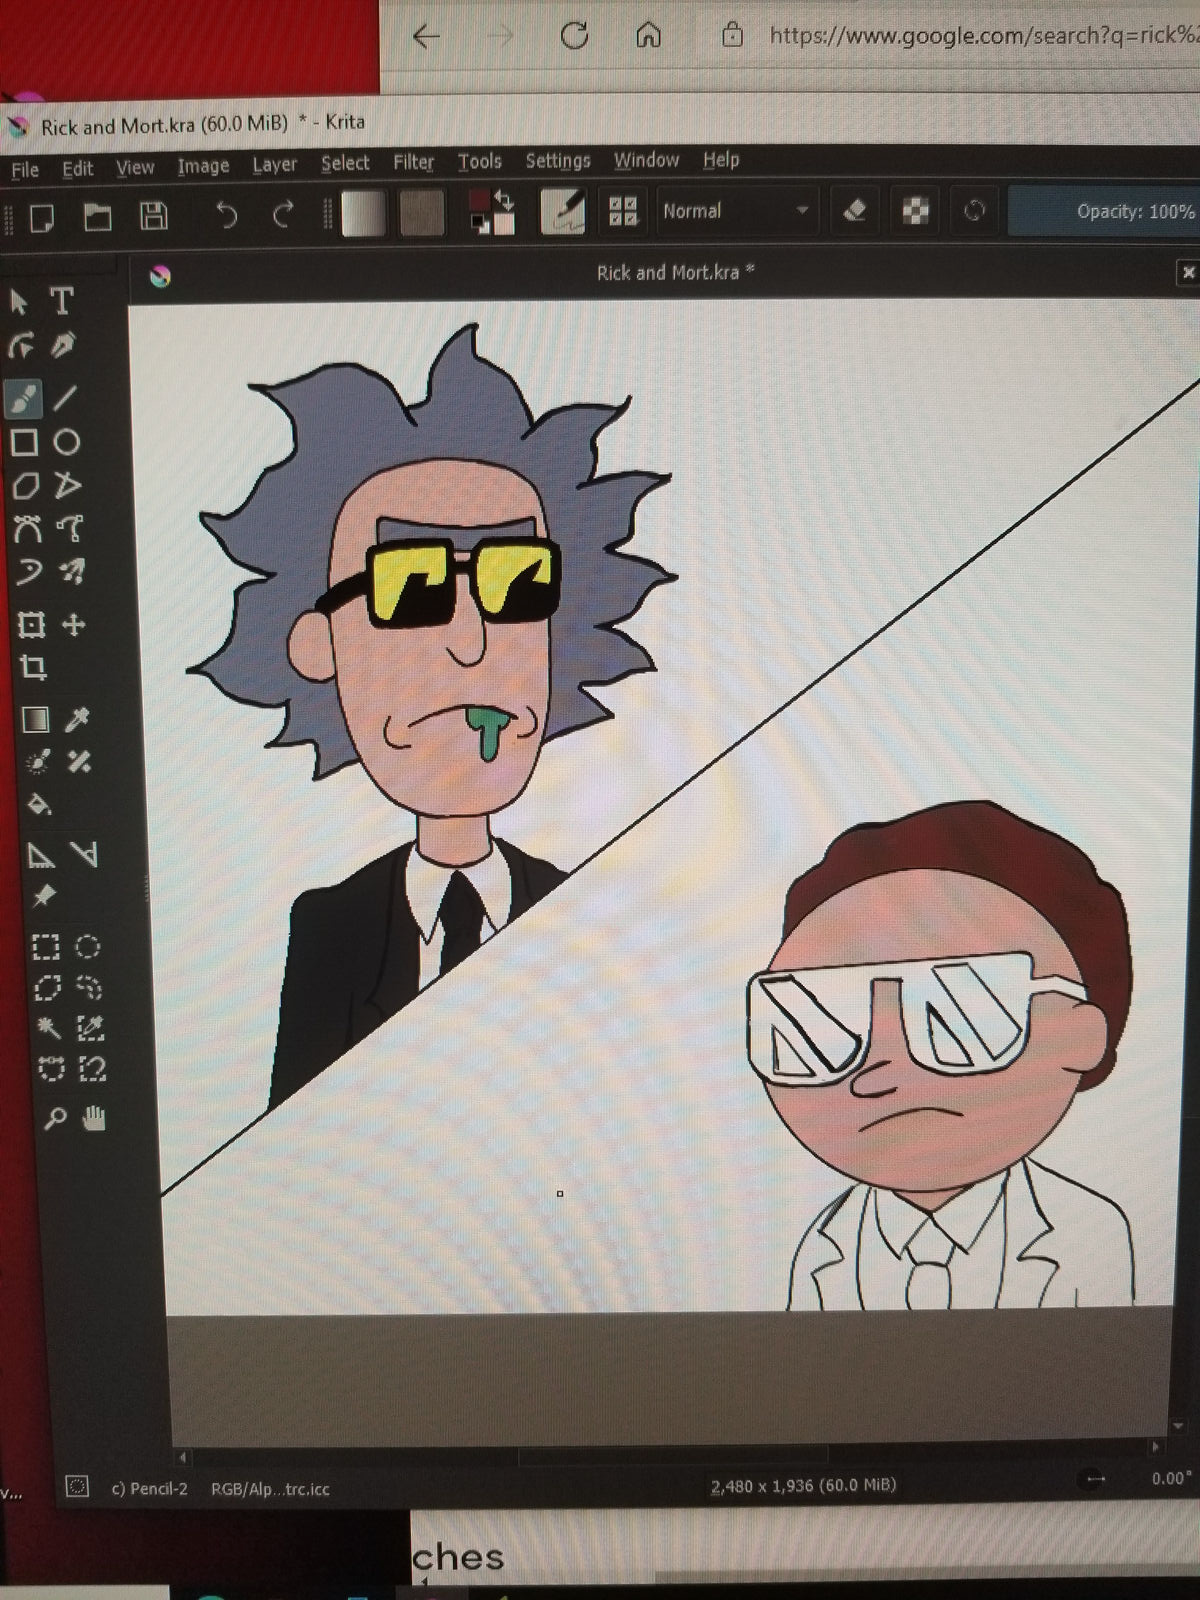Select the Contiguous Selection wand tool
Screen dimensions: 1200x1600
49,1029
